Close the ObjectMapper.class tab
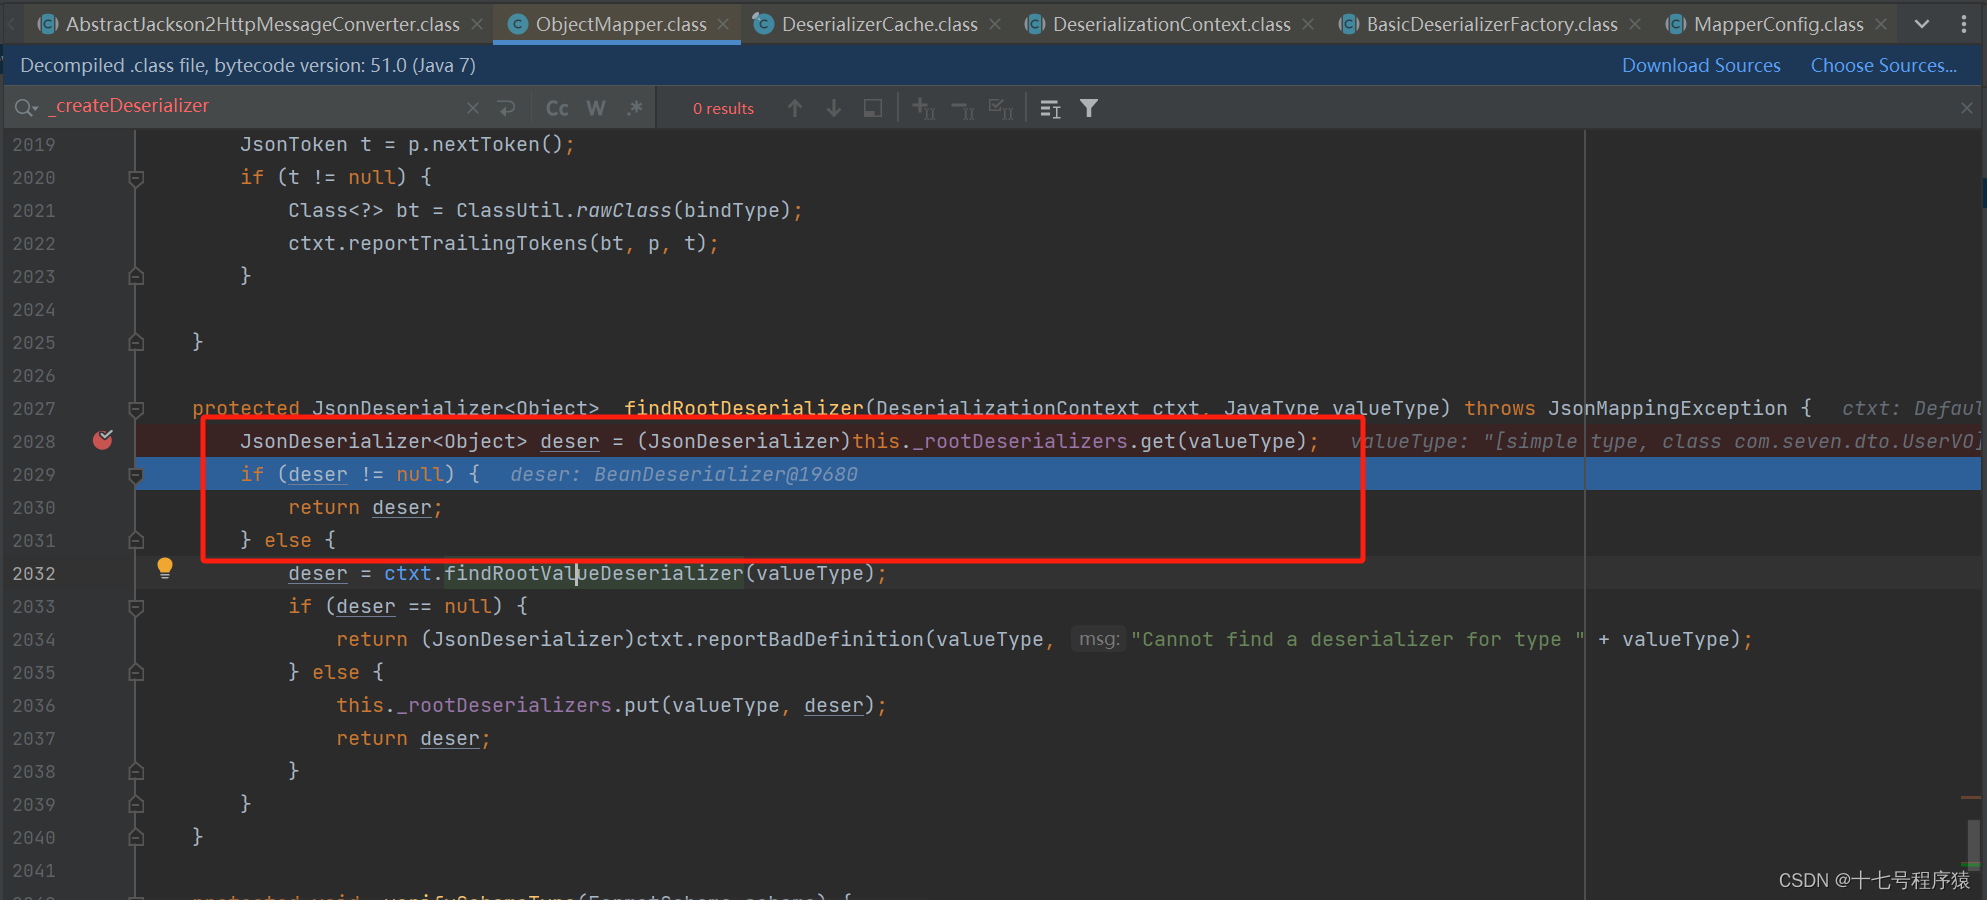The height and width of the screenshot is (900, 1987). [723, 24]
